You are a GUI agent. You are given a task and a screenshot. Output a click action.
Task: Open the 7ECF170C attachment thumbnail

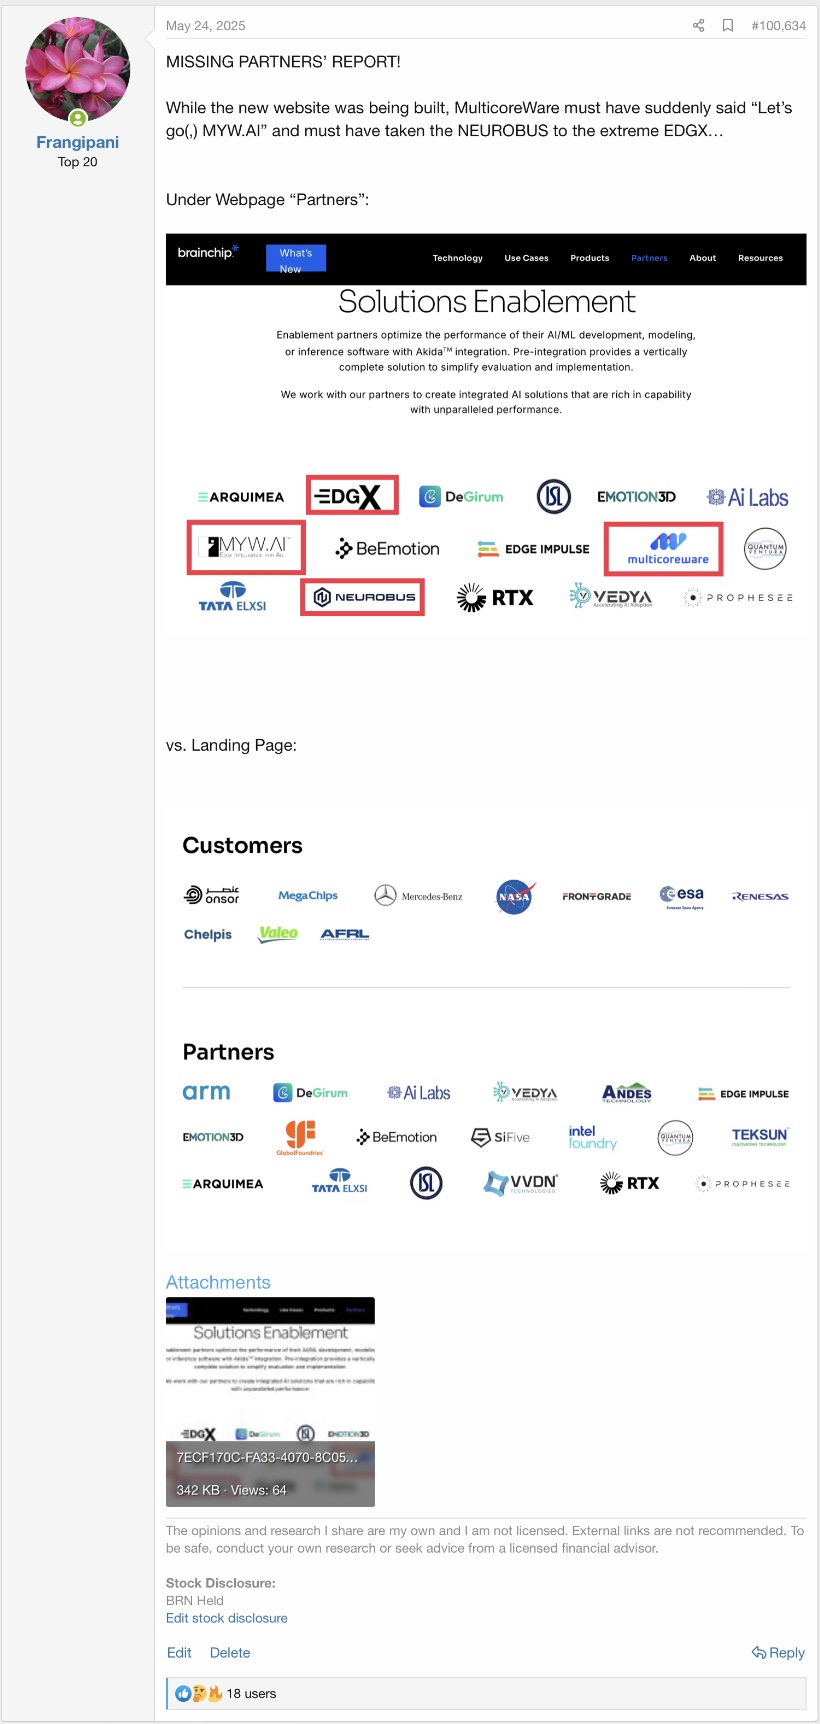click(270, 1402)
